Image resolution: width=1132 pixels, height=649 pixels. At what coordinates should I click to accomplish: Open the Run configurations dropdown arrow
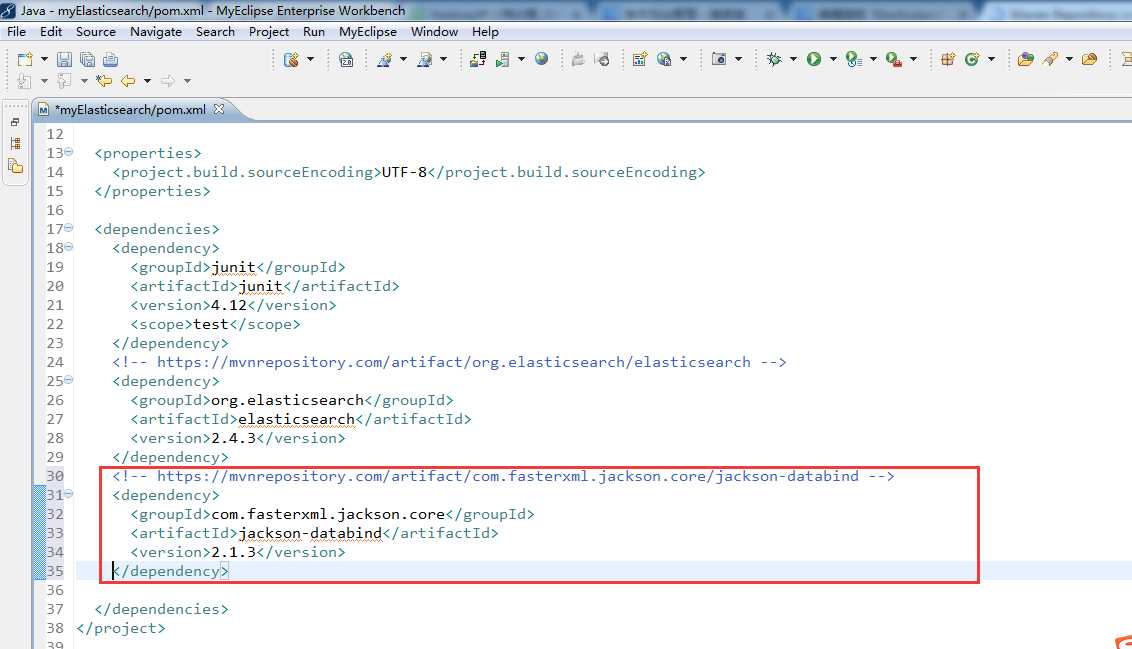(x=832, y=59)
